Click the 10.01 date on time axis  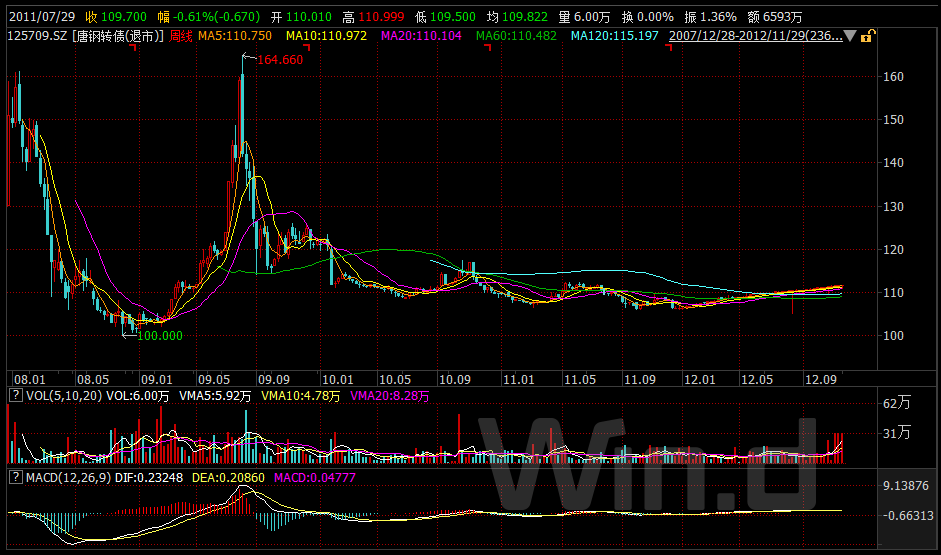pos(339,380)
